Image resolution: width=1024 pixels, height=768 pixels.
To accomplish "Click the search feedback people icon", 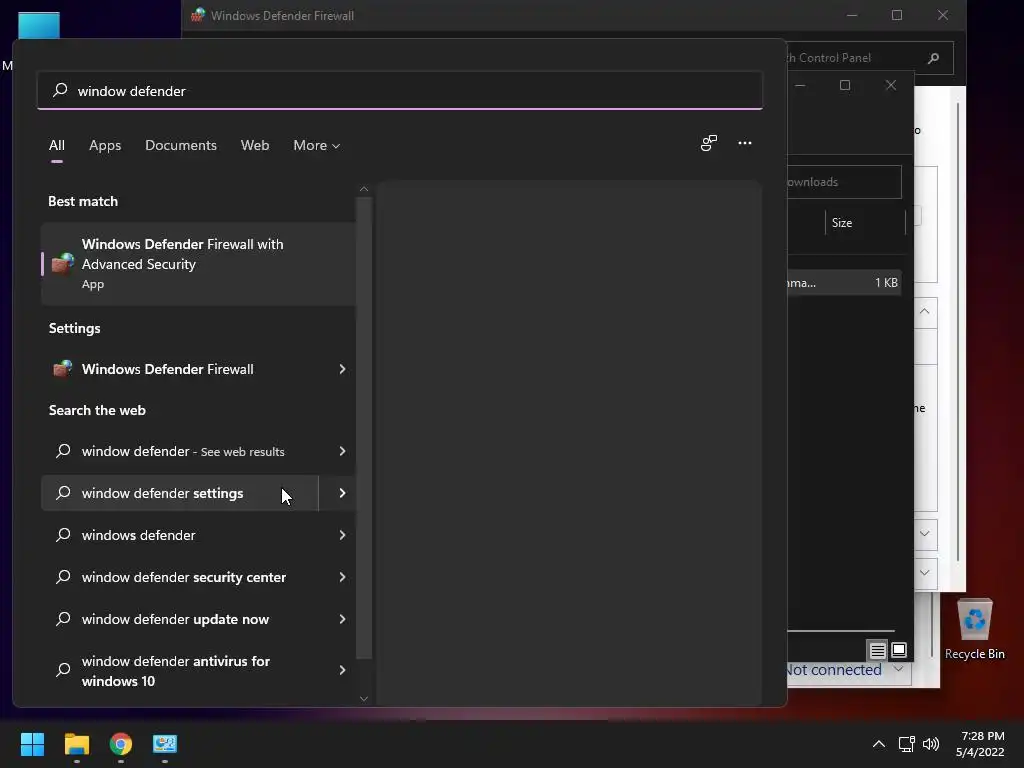I will pos(709,143).
